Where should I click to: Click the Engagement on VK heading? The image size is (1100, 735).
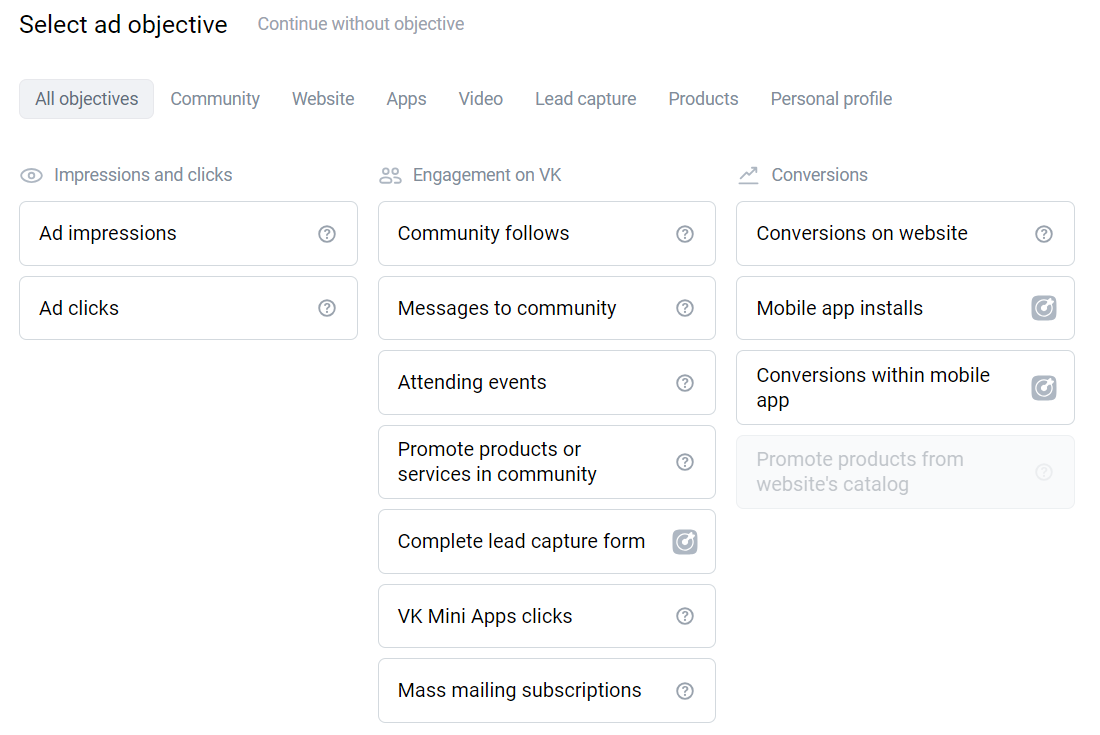pos(487,175)
